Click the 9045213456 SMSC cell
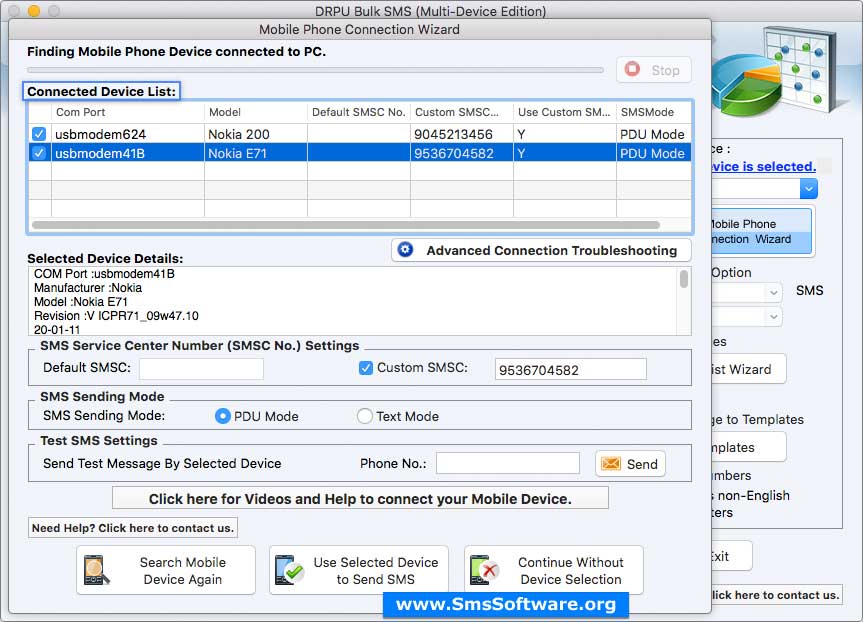 point(462,134)
